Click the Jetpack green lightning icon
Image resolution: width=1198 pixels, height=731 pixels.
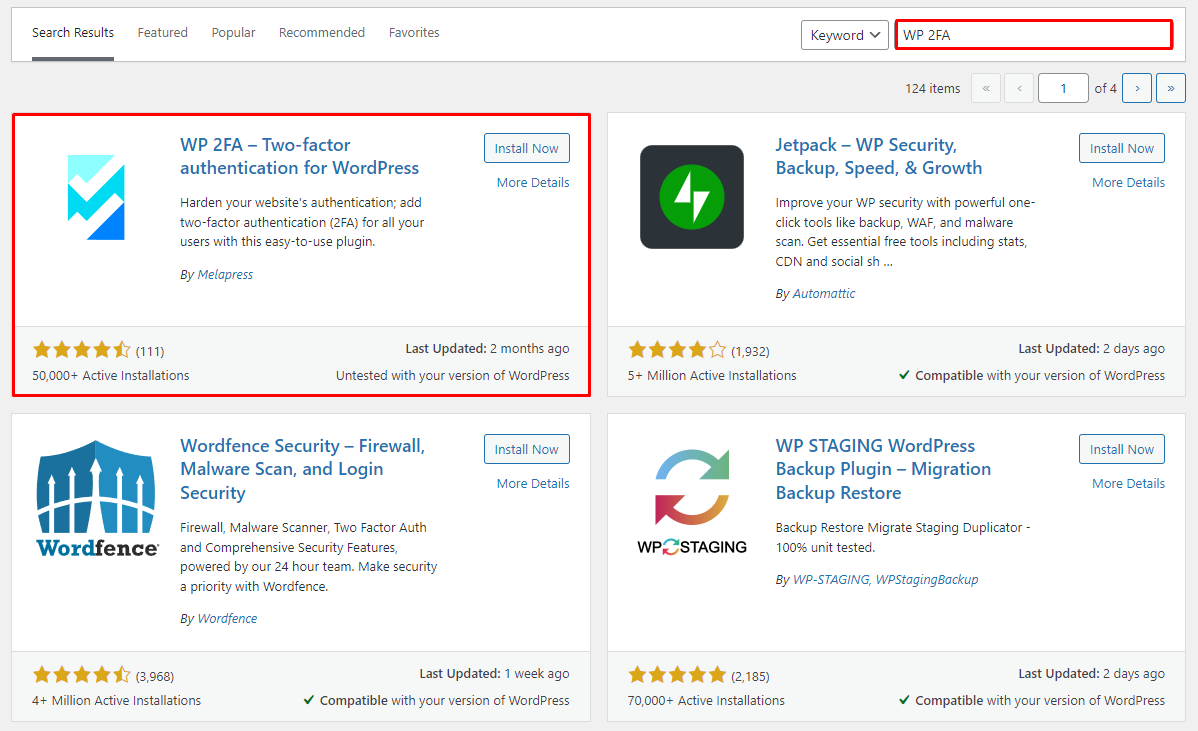click(x=691, y=197)
